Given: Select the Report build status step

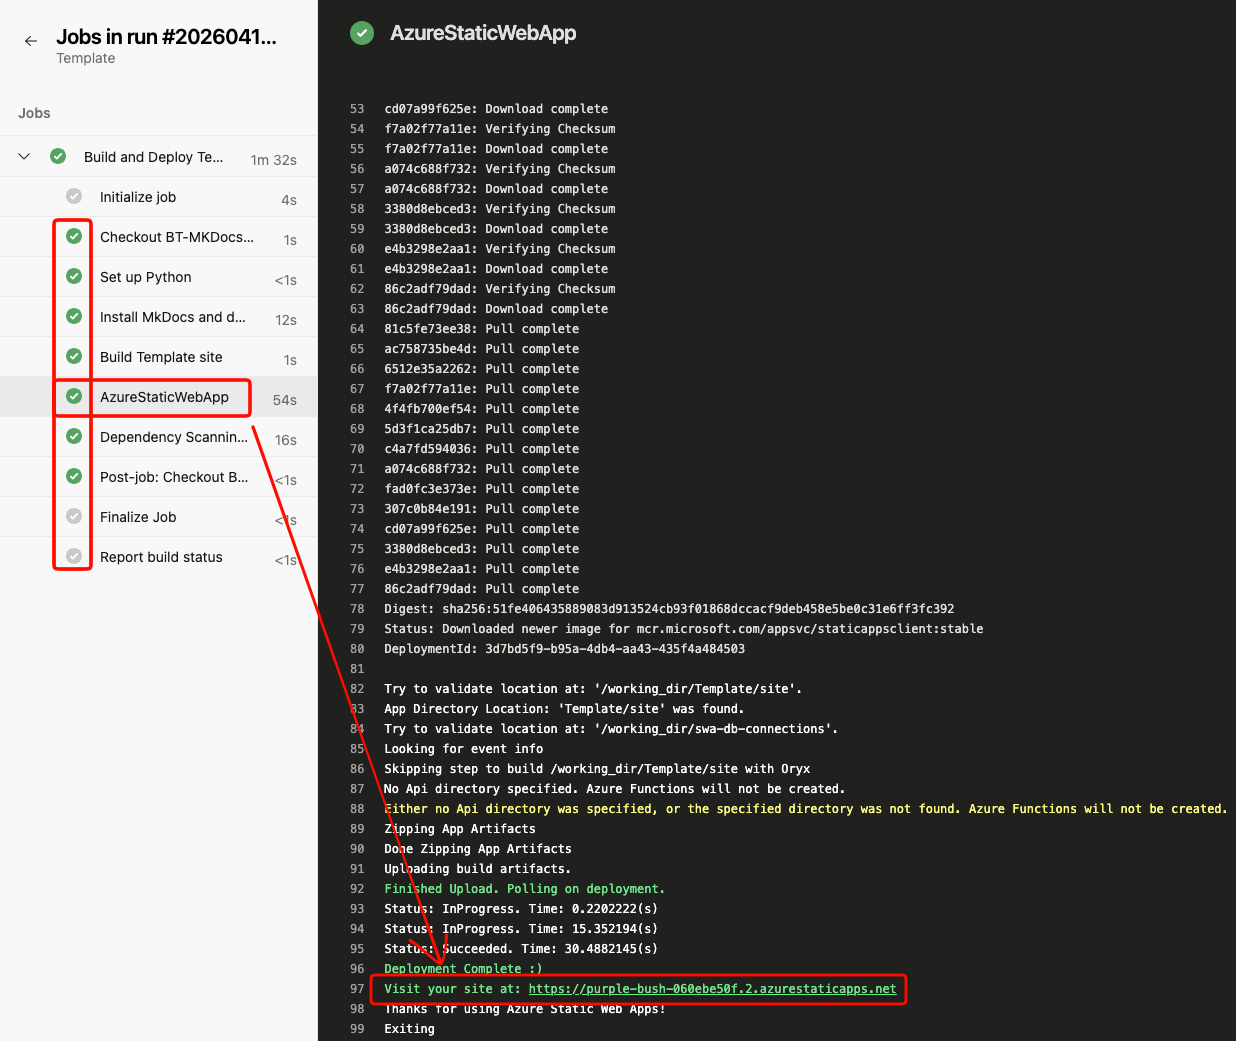Looking at the screenshot, I should [x=161, y=557].
